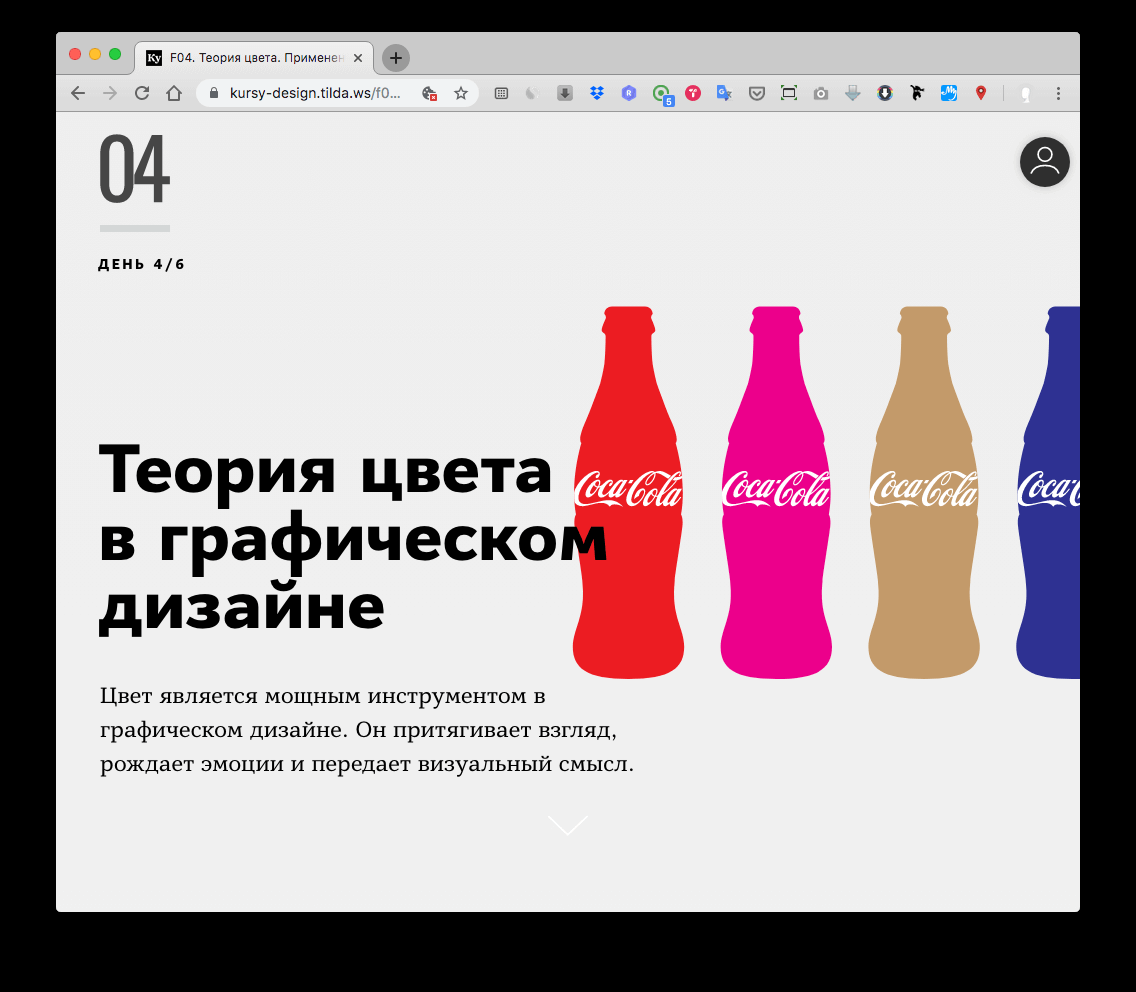The width and height of the screenshot is (1136, 992).
Task: Click the black ninja figure extension
Action: 917,93
